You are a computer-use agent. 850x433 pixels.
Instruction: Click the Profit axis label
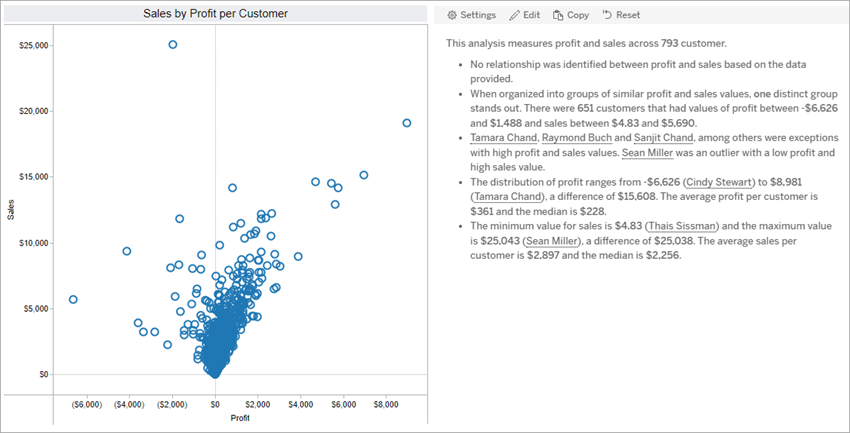240,417
